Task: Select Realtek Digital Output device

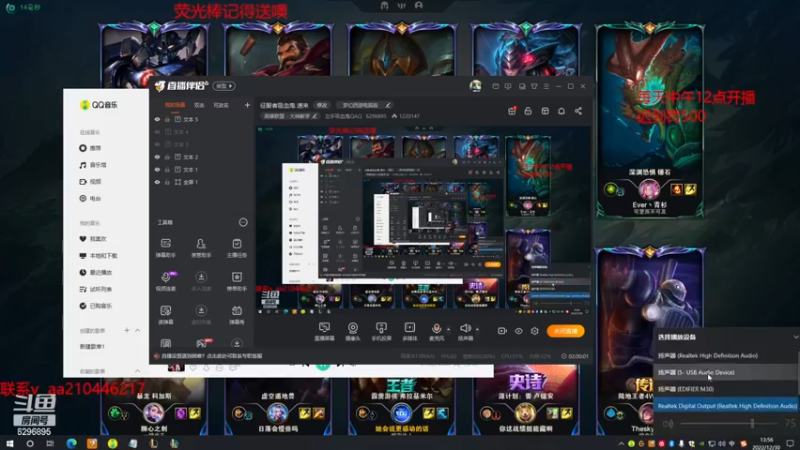Action: (x=726, y=406)
